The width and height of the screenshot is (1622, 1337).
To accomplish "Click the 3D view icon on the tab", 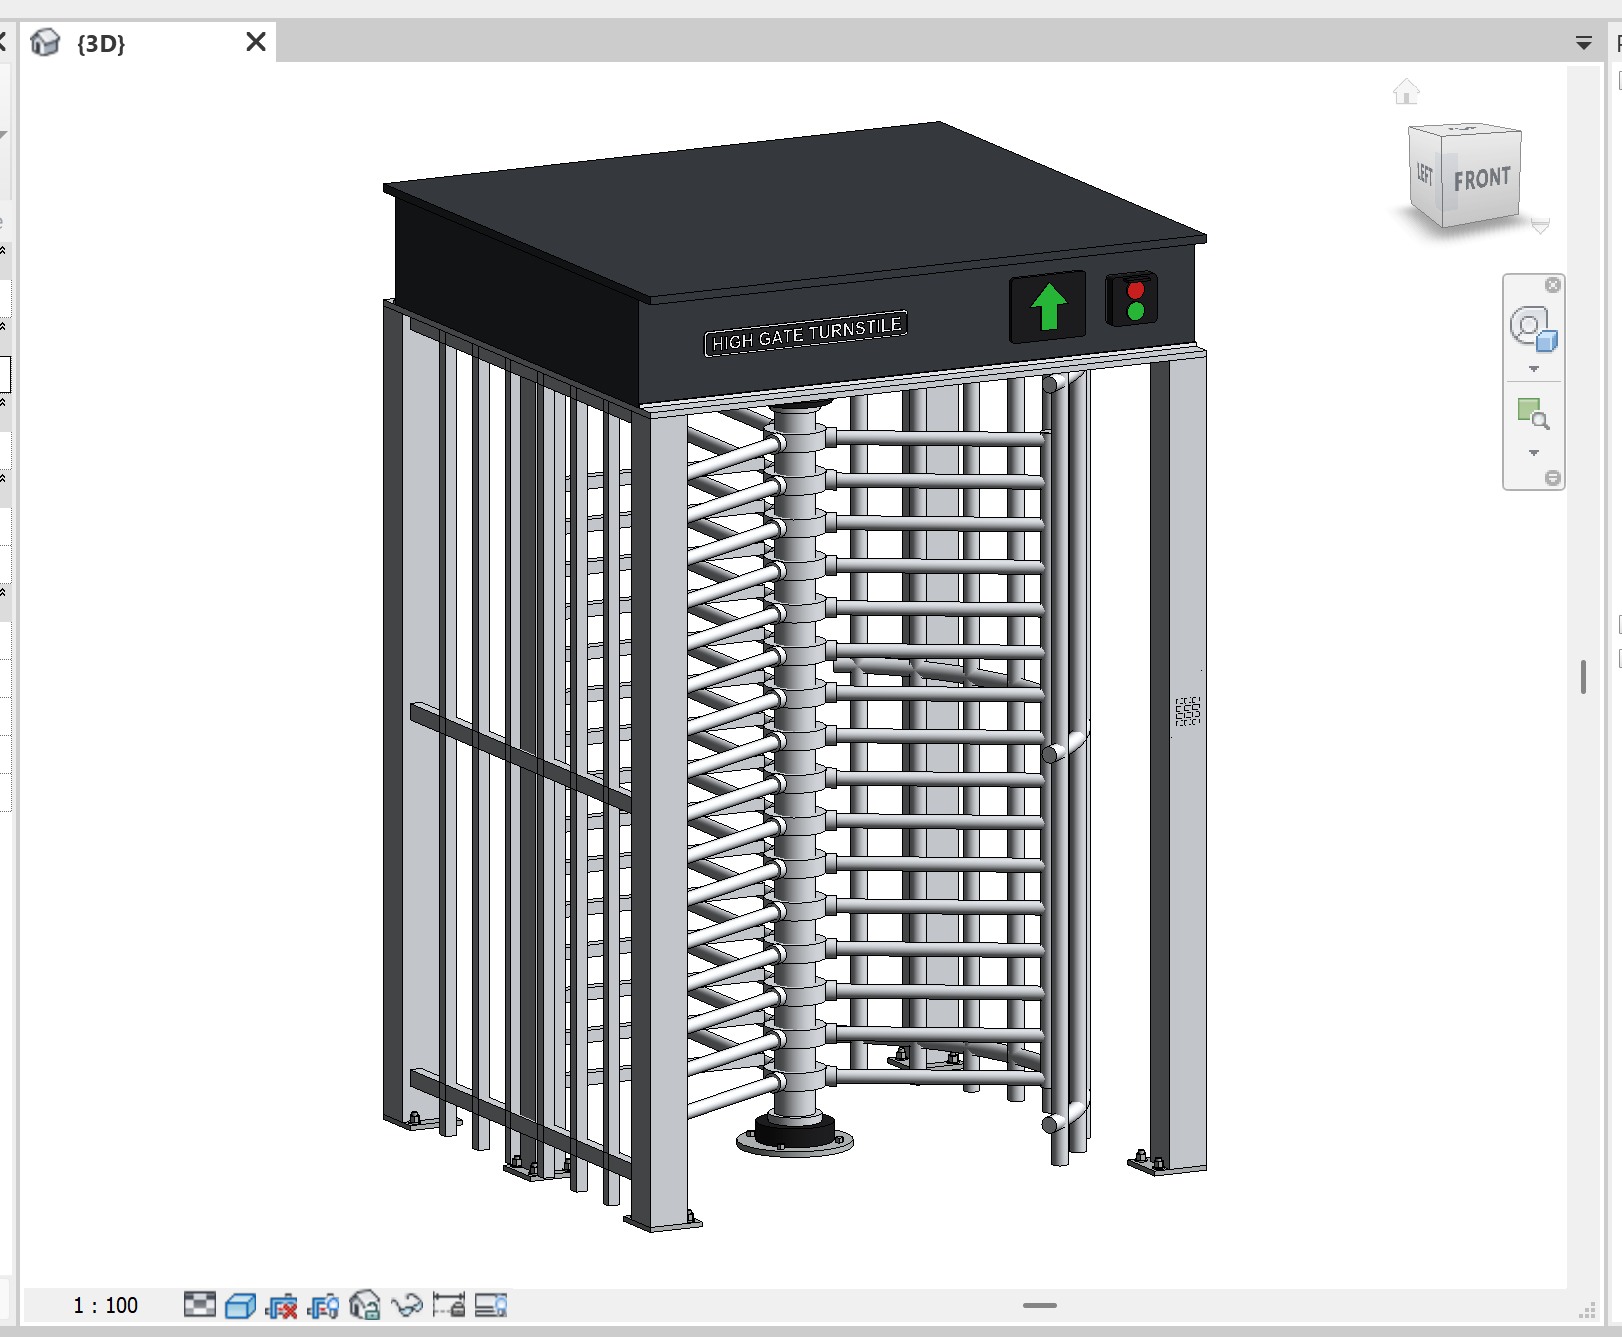I will (x=45, y=43).
